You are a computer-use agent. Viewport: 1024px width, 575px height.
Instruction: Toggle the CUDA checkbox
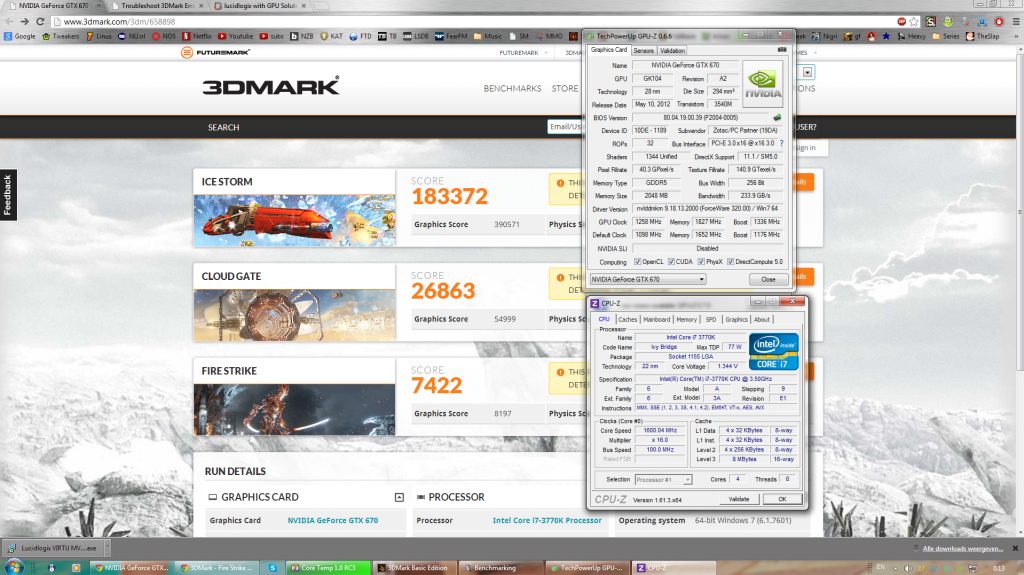pyautogui.click(x=671, y=262)
